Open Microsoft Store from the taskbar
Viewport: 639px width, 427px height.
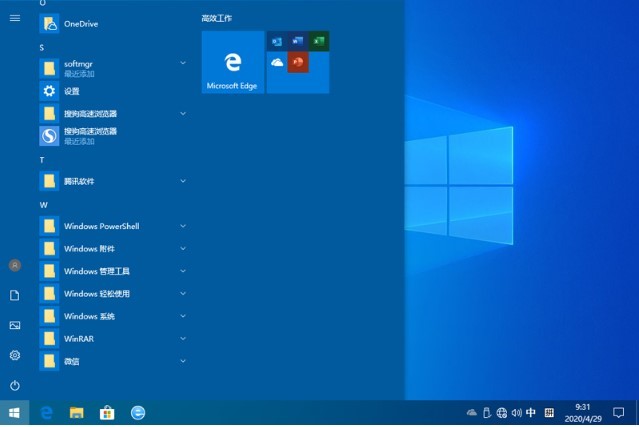pyautogui.click(x=106, y=412)
